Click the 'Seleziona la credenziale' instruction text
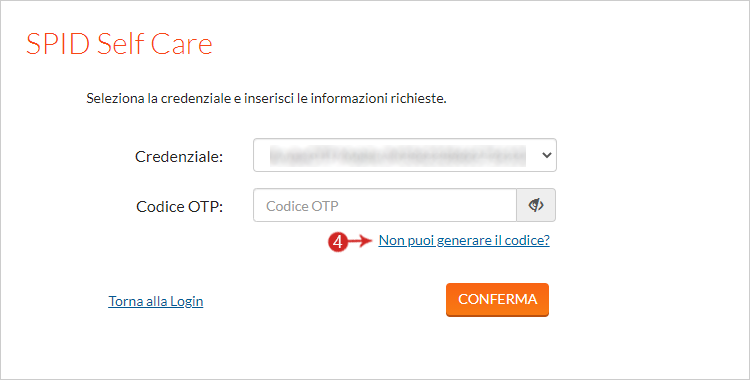The image size is (750, 380). [266, 99]
